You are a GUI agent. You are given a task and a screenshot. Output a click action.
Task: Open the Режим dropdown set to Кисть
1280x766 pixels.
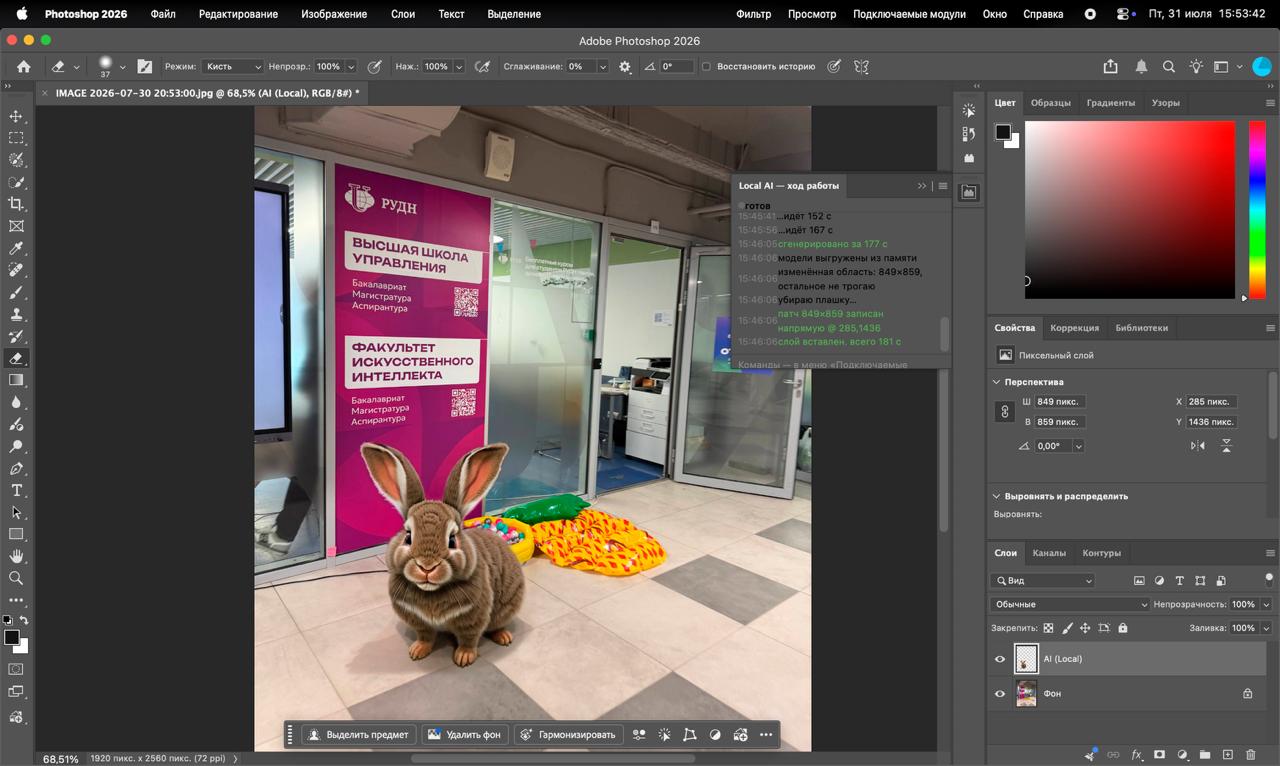[x=232, y=67]
